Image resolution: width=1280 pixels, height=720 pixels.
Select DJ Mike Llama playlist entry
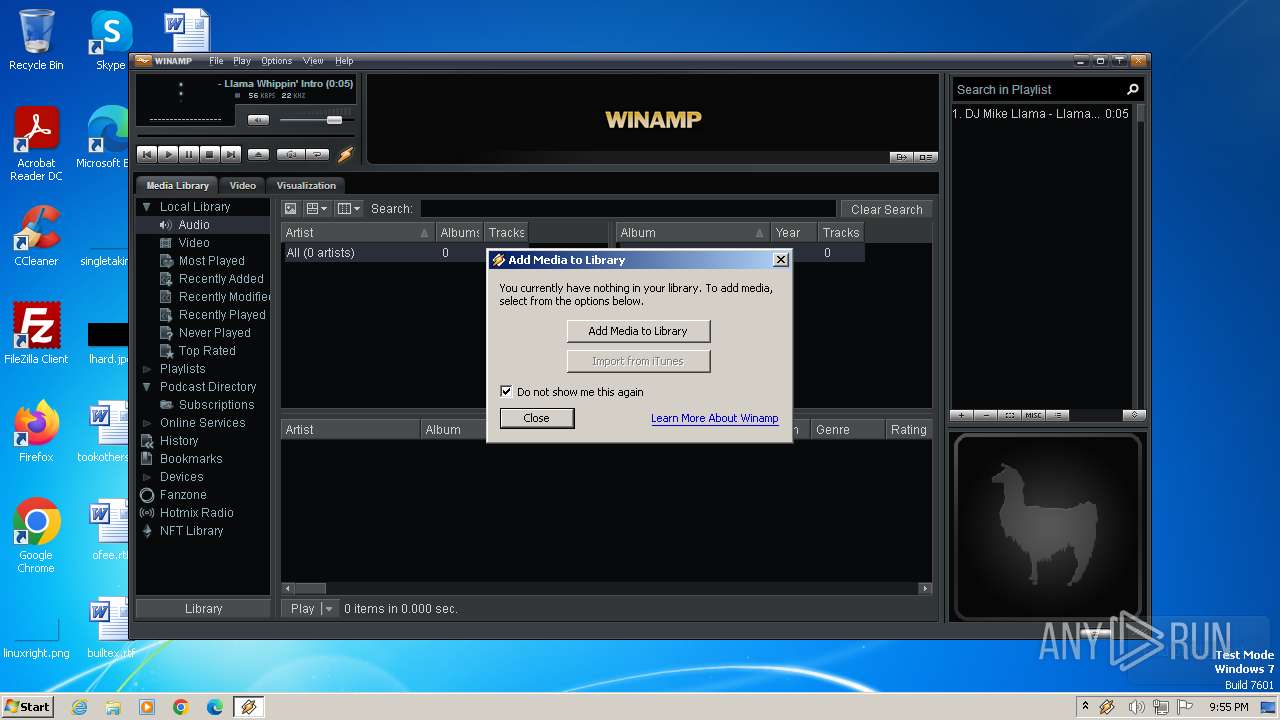pyautogui.click(x=1041, y=114)
